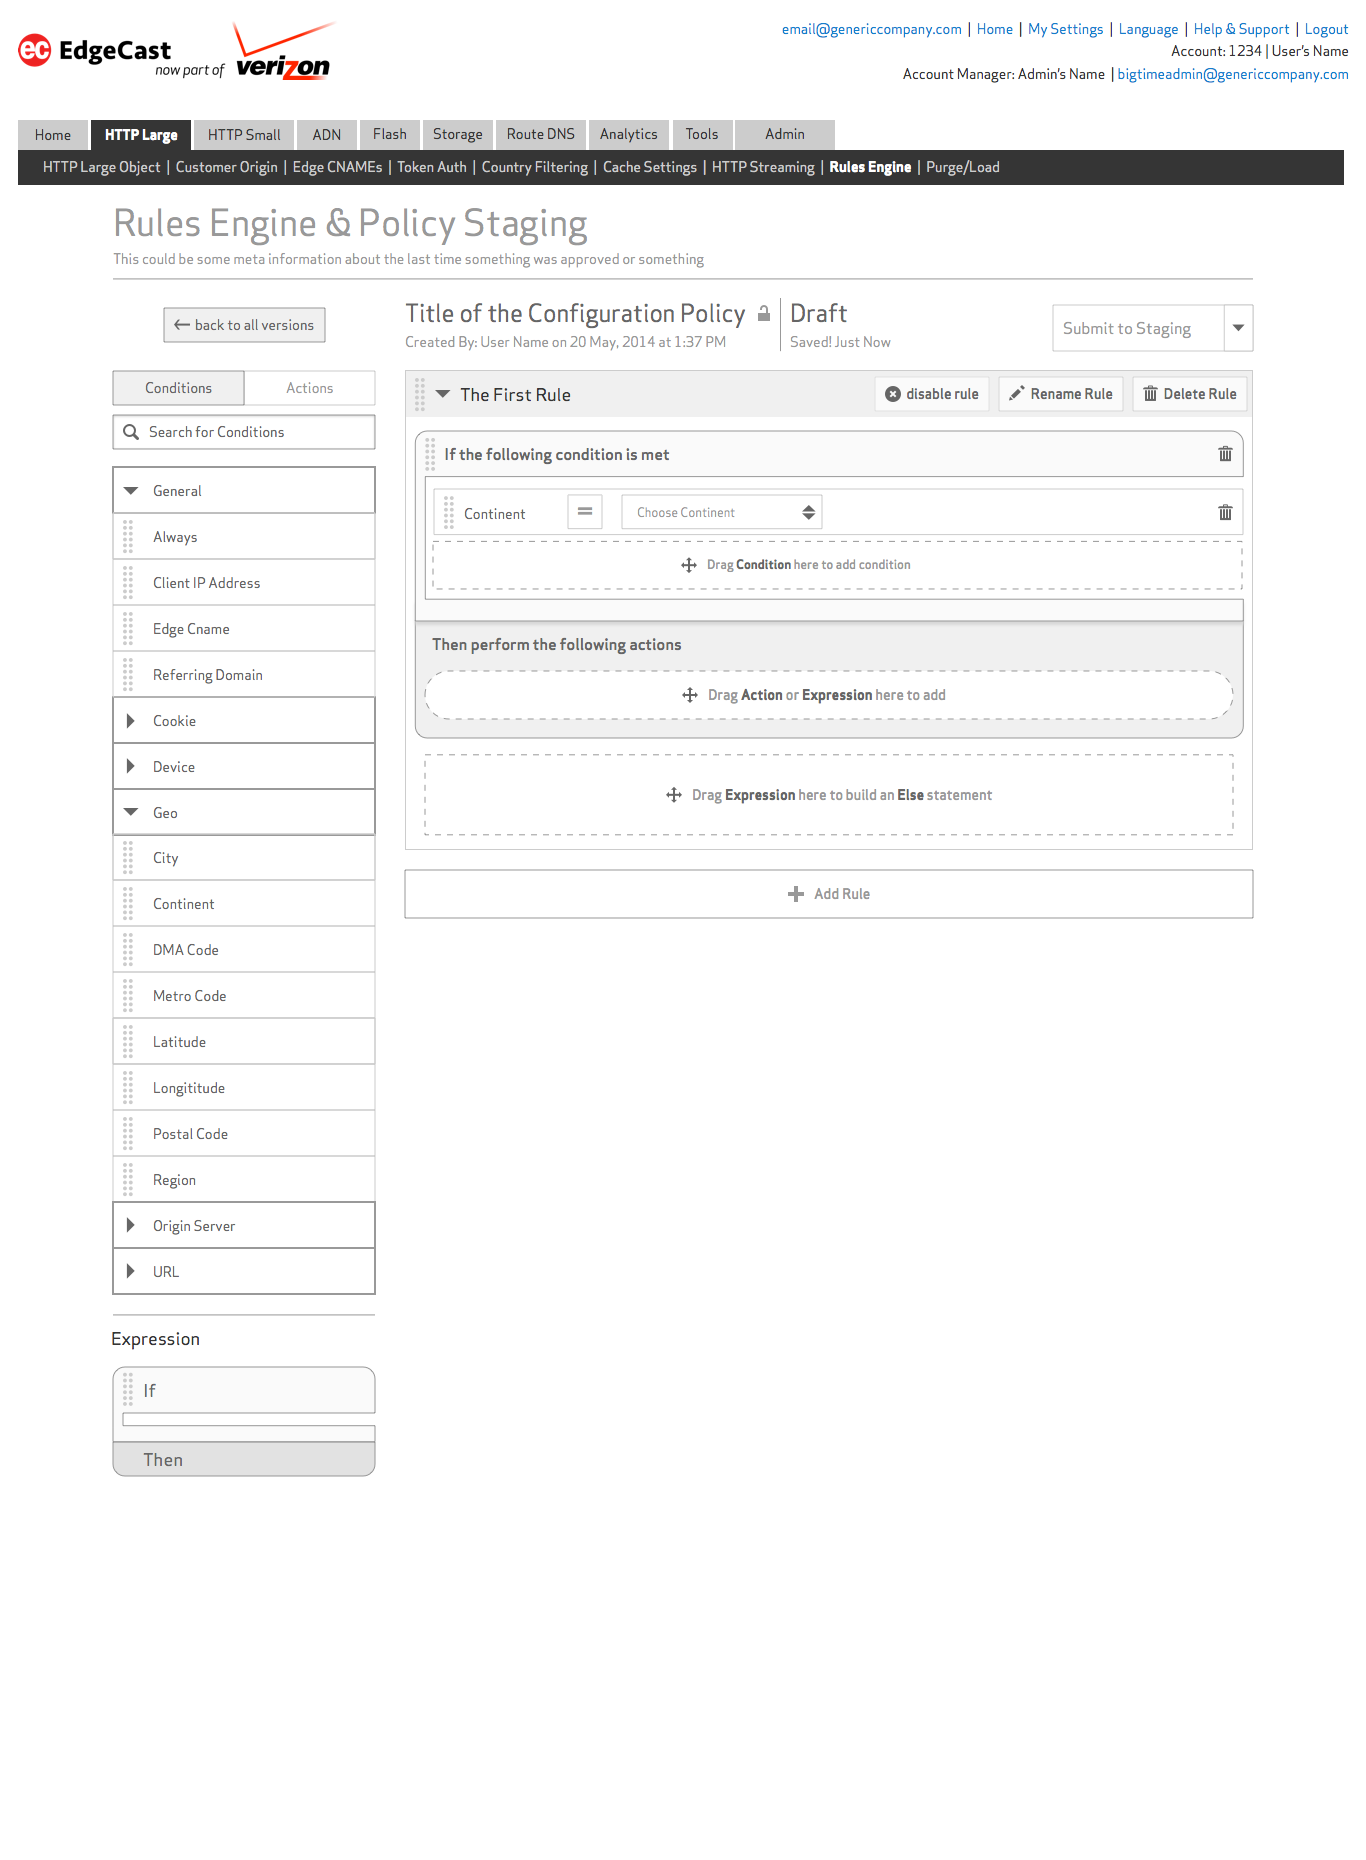Click the EdgeCast logo
The image size is (1366, 1860).
(x=95, y=51)
